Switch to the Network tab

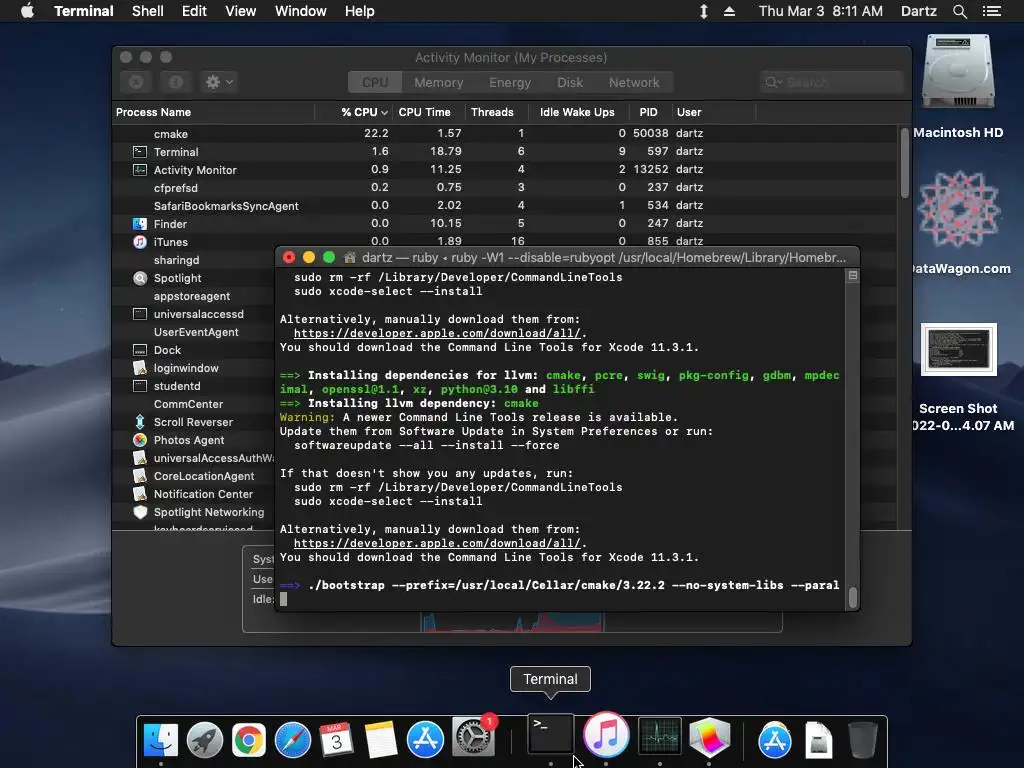coord(634,82)
